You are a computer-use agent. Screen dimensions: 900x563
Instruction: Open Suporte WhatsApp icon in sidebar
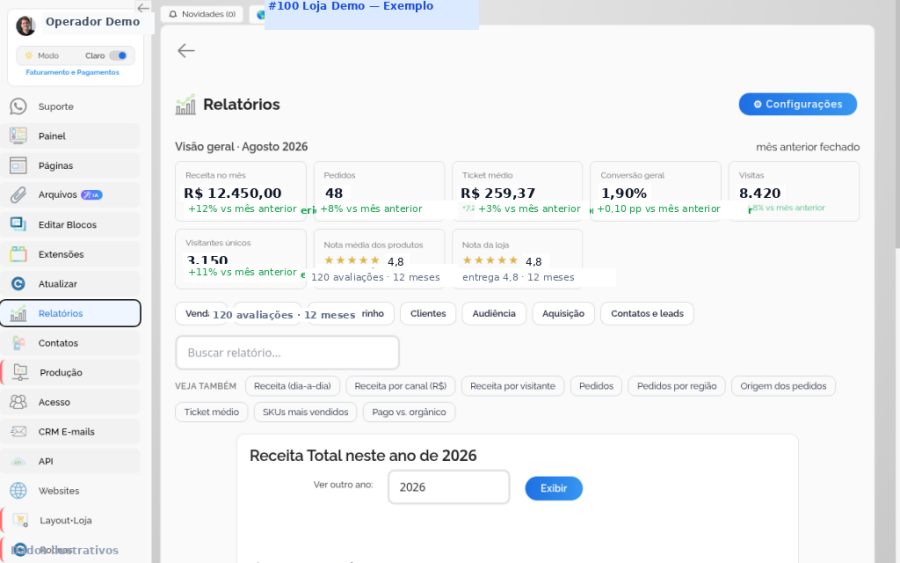click(18, 106)
